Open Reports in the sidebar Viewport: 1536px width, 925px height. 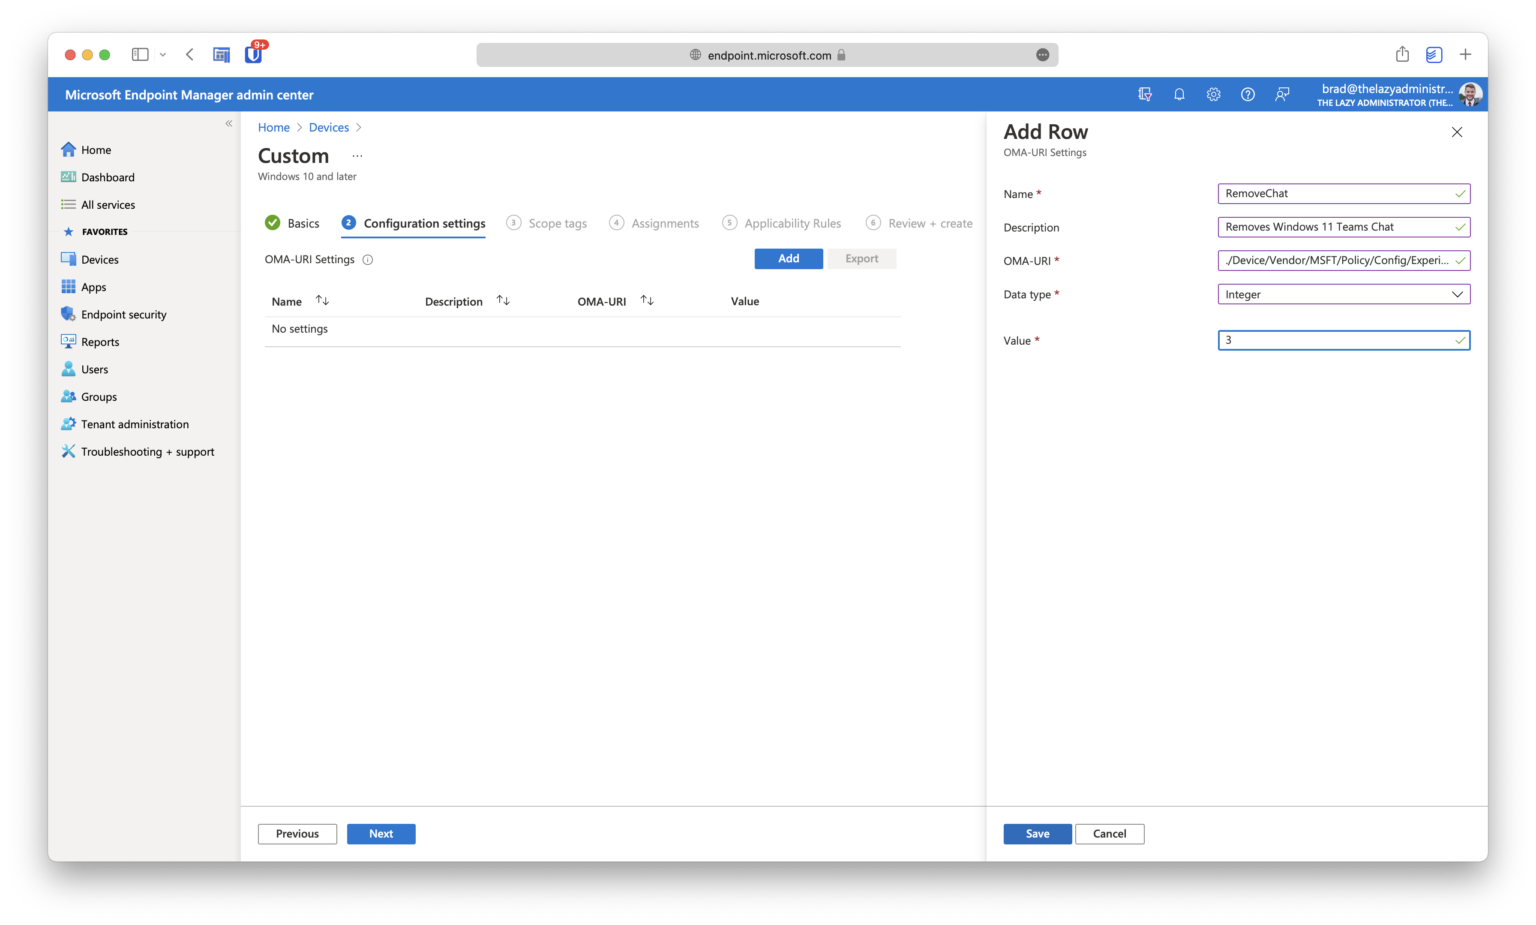(90, 342)
